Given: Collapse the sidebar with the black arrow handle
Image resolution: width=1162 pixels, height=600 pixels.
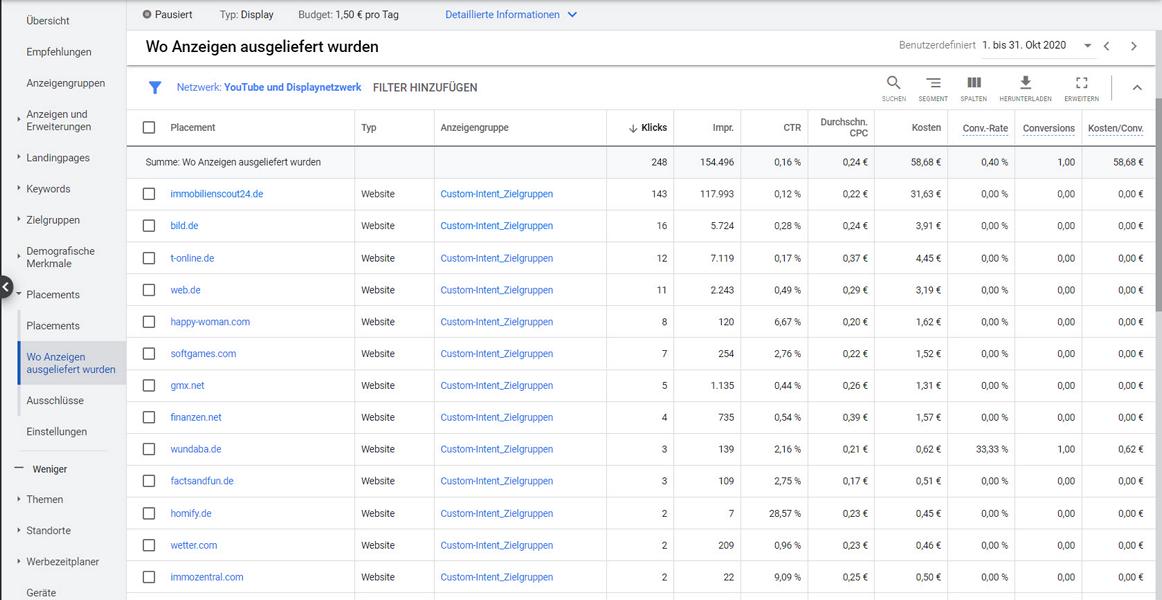Looking at the screenshot, I should point(4,285).
